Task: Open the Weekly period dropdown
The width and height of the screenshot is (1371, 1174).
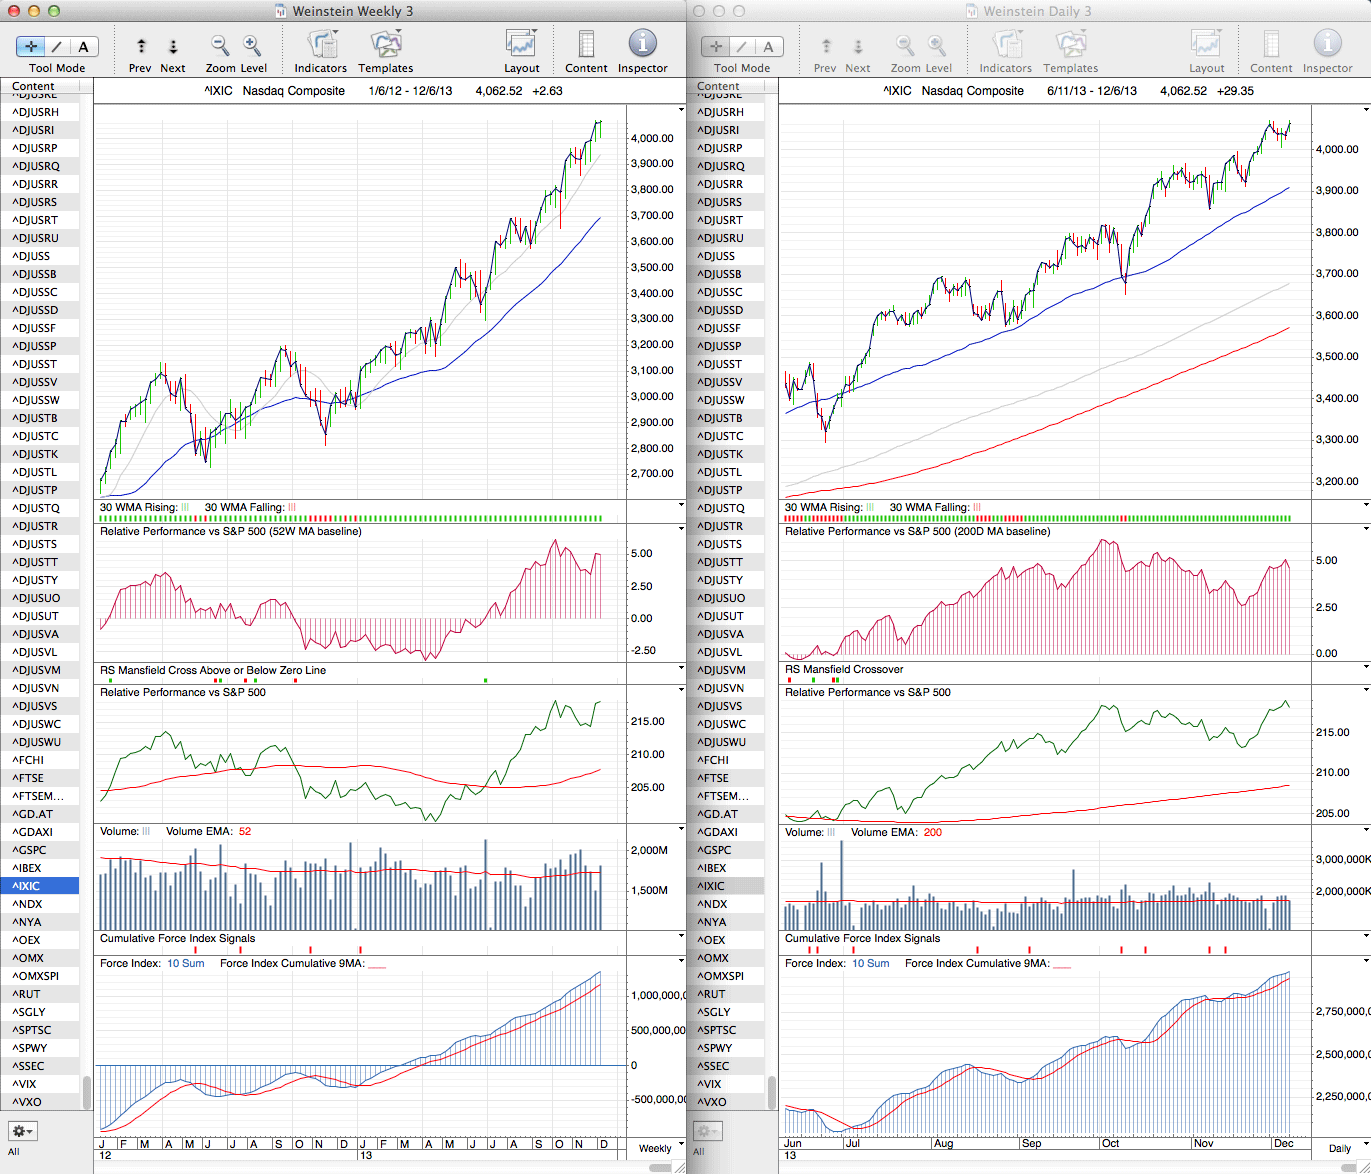Action: [661, 1147]
